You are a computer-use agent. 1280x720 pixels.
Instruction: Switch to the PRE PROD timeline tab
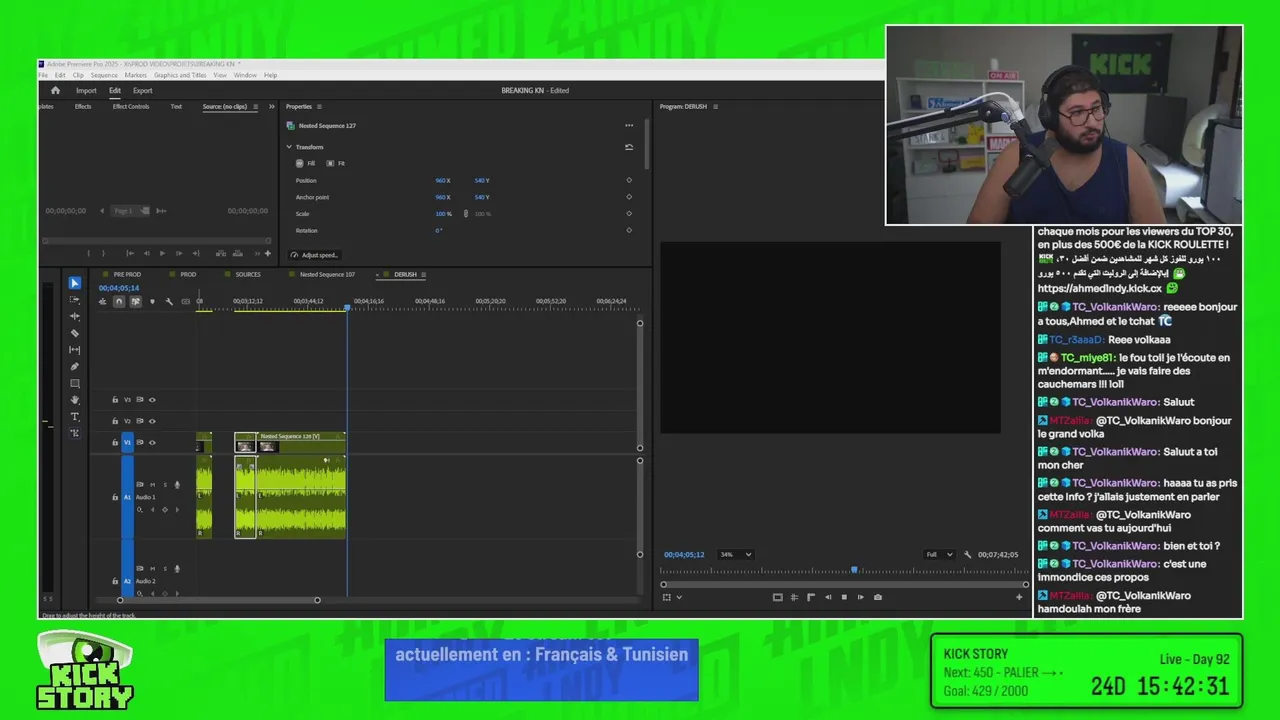point(127,274)
